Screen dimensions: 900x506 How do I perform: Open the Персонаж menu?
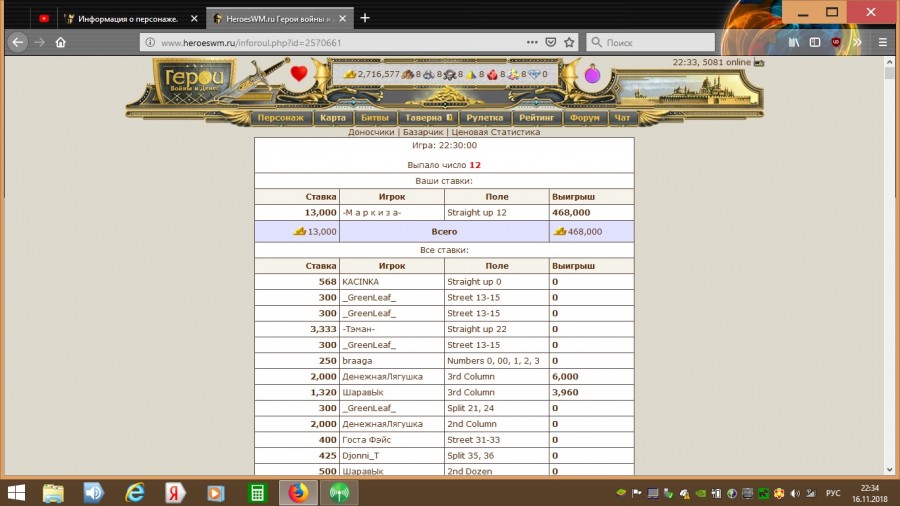pos(280,117)
